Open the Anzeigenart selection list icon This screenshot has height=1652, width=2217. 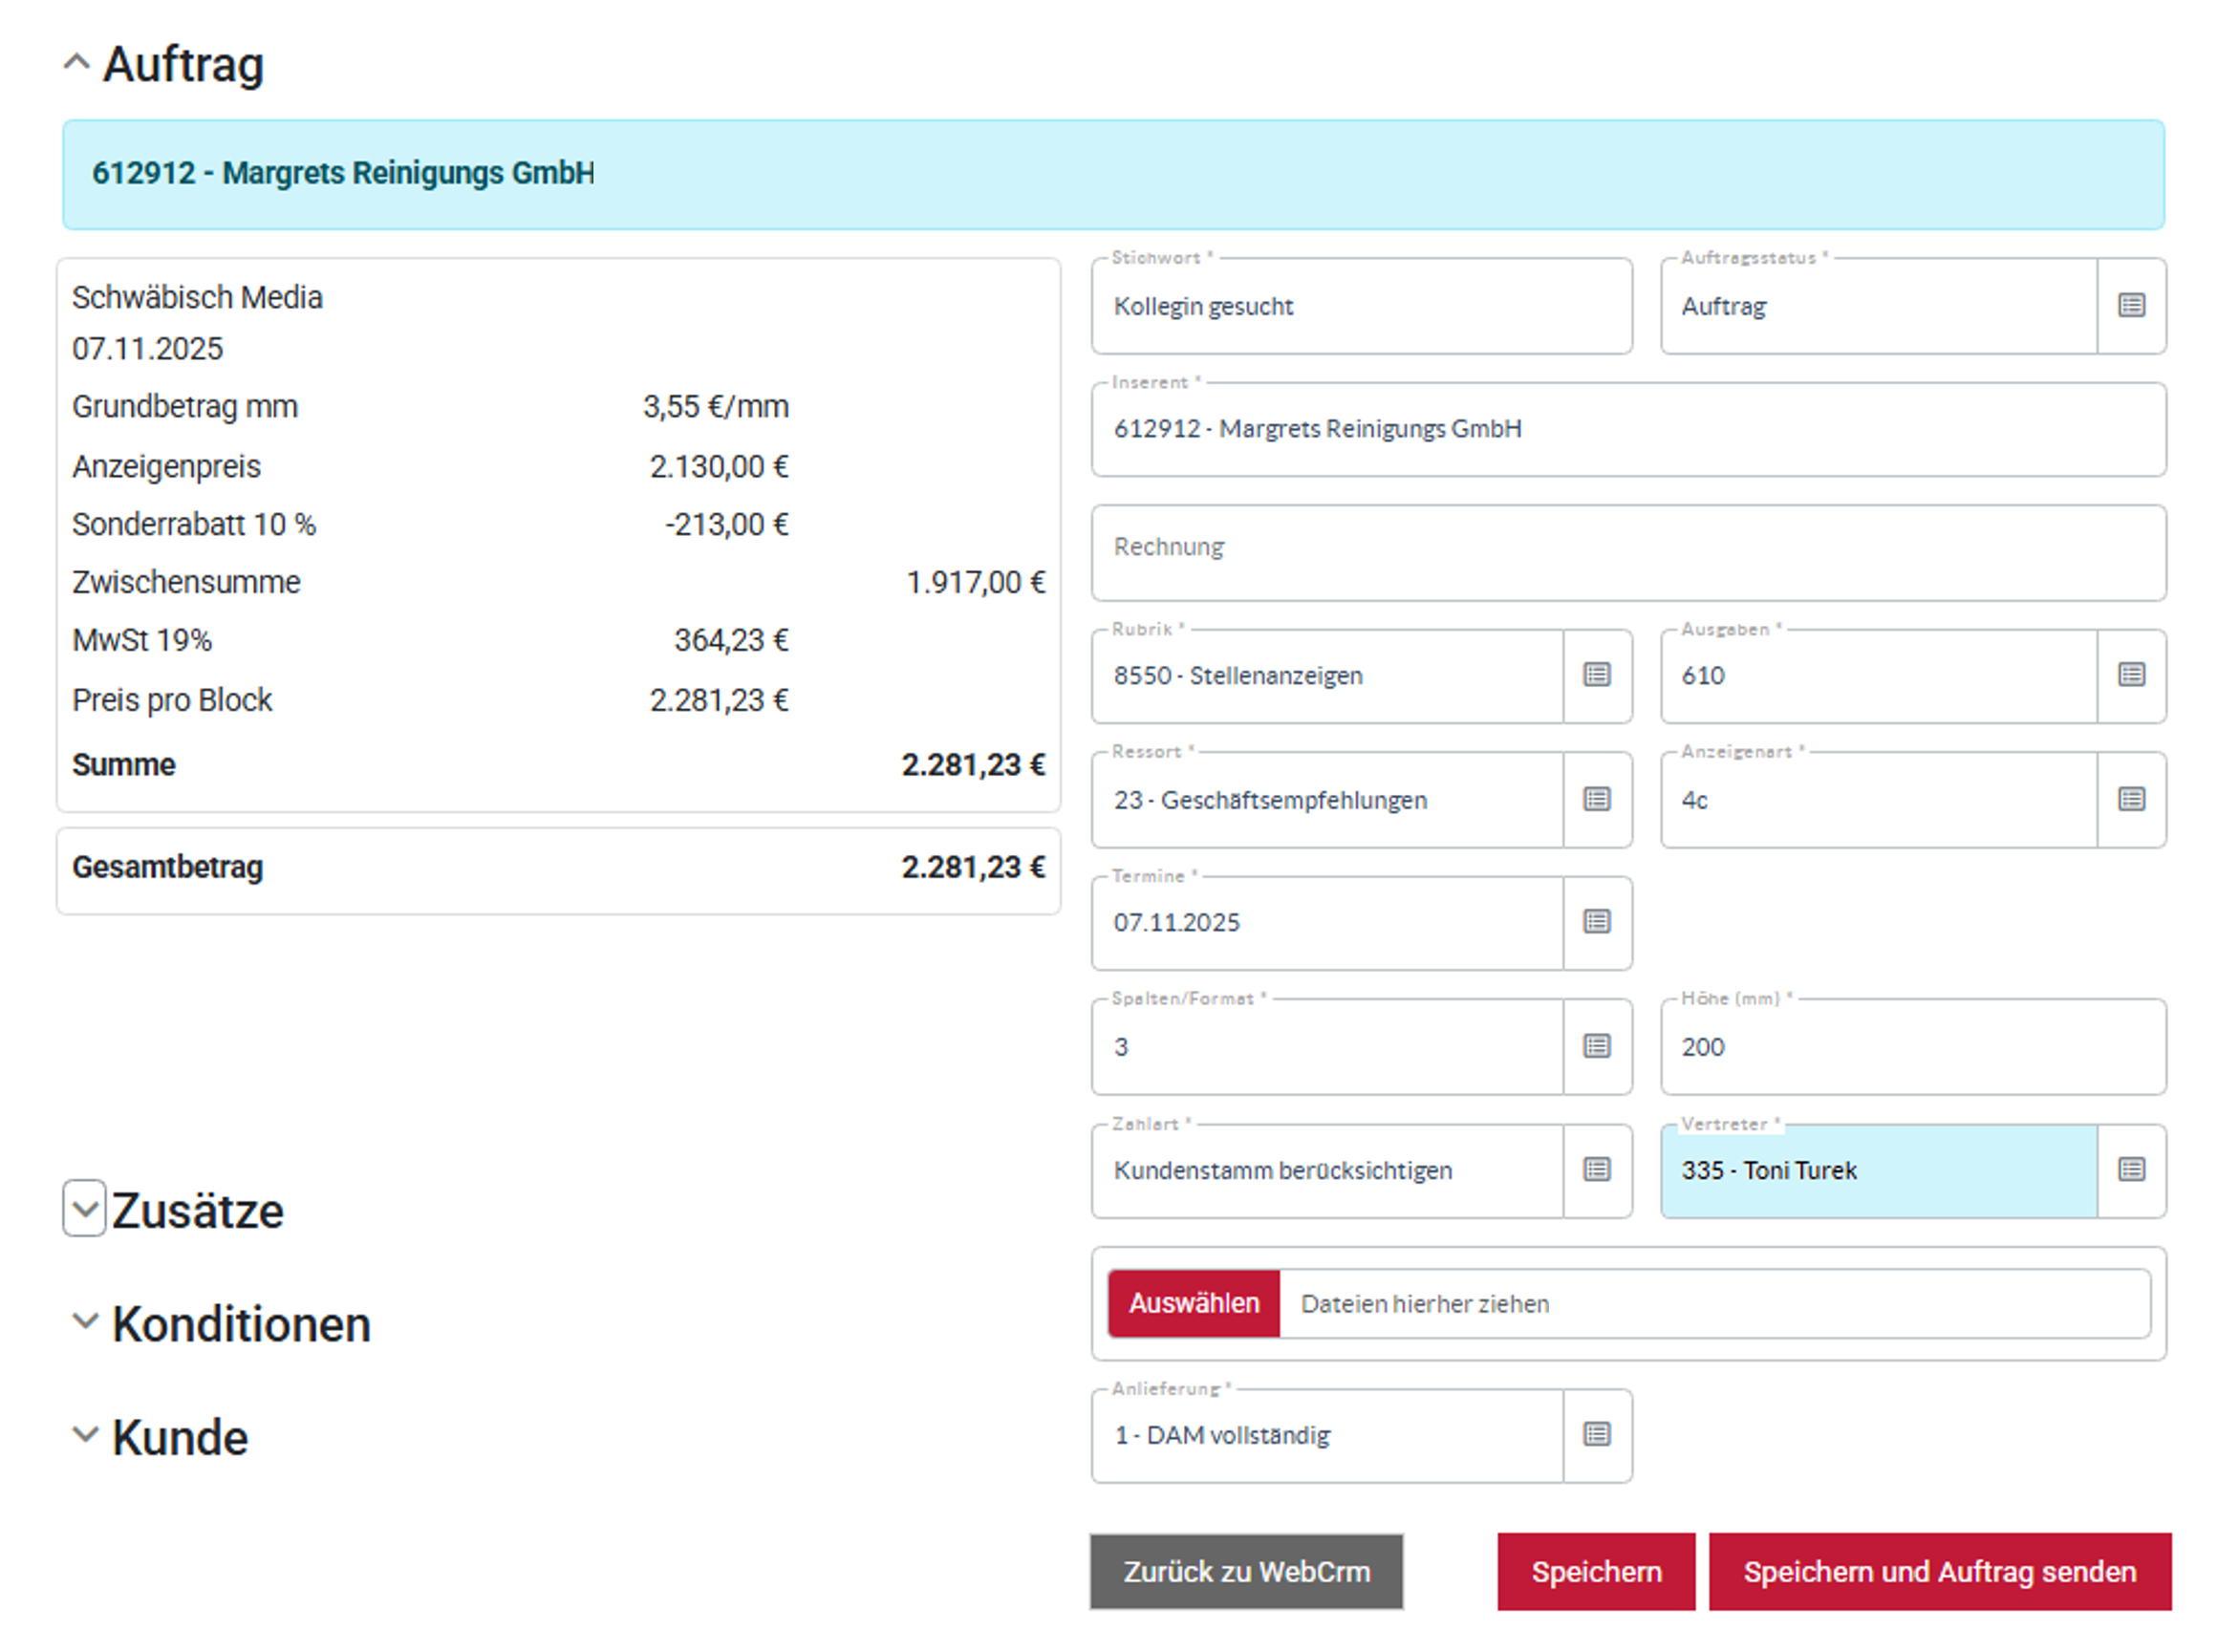2130,799
